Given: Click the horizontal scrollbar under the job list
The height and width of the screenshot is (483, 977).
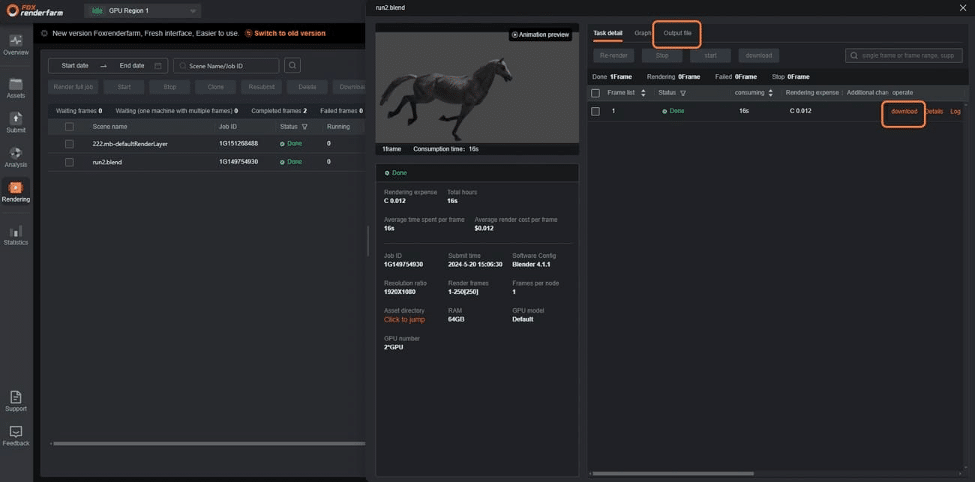Looking at the screenshot, I should click(209, 444).
